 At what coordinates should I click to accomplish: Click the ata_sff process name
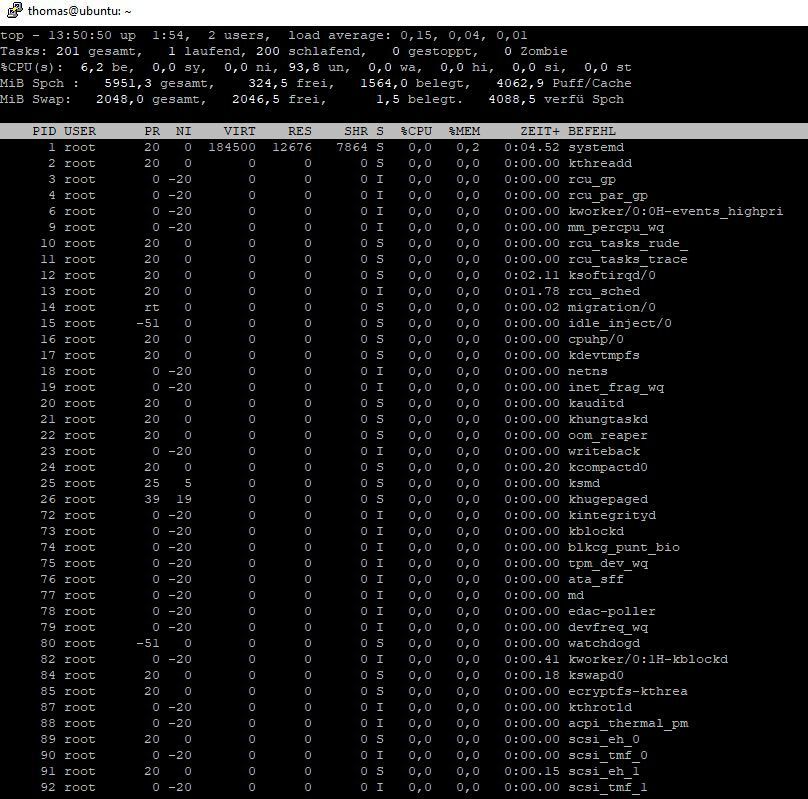tap(596, 579)
